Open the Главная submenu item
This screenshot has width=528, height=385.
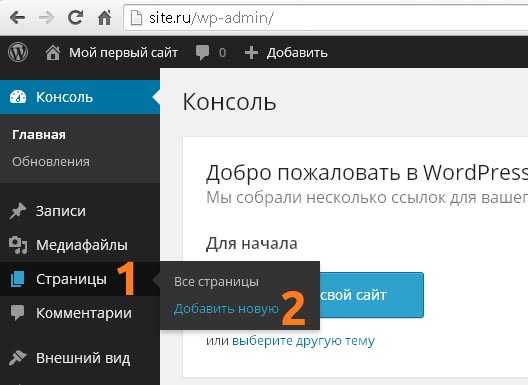pos(39,135)
